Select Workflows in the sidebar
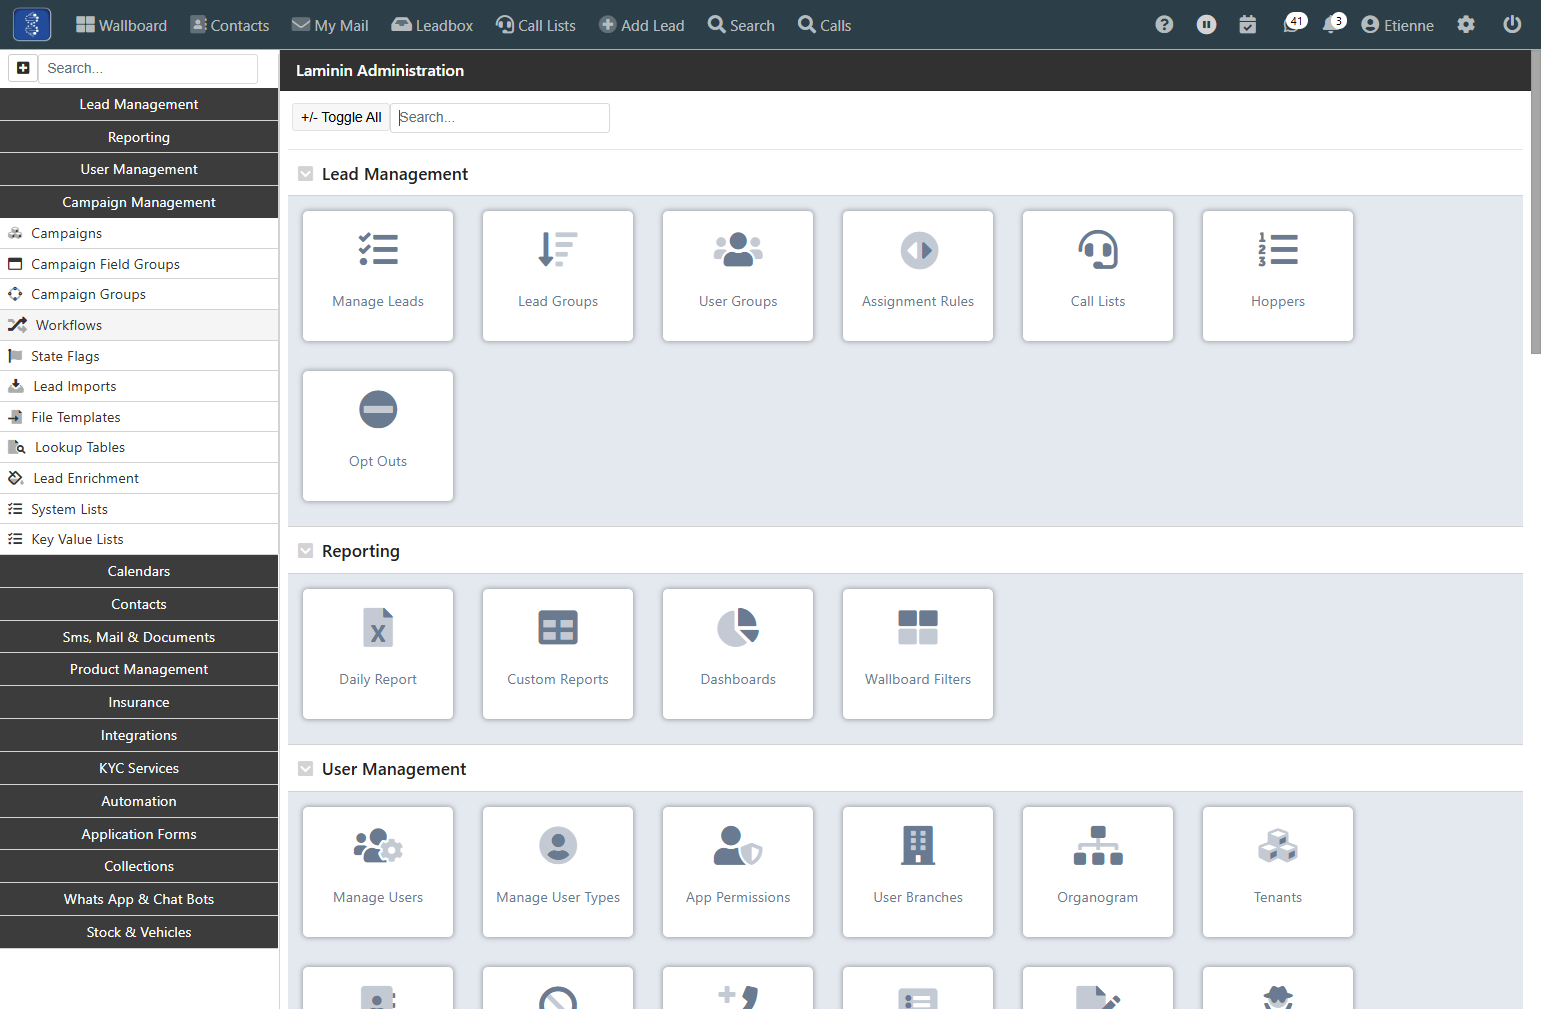The image size is (1541, 1031). click(139, 325)
